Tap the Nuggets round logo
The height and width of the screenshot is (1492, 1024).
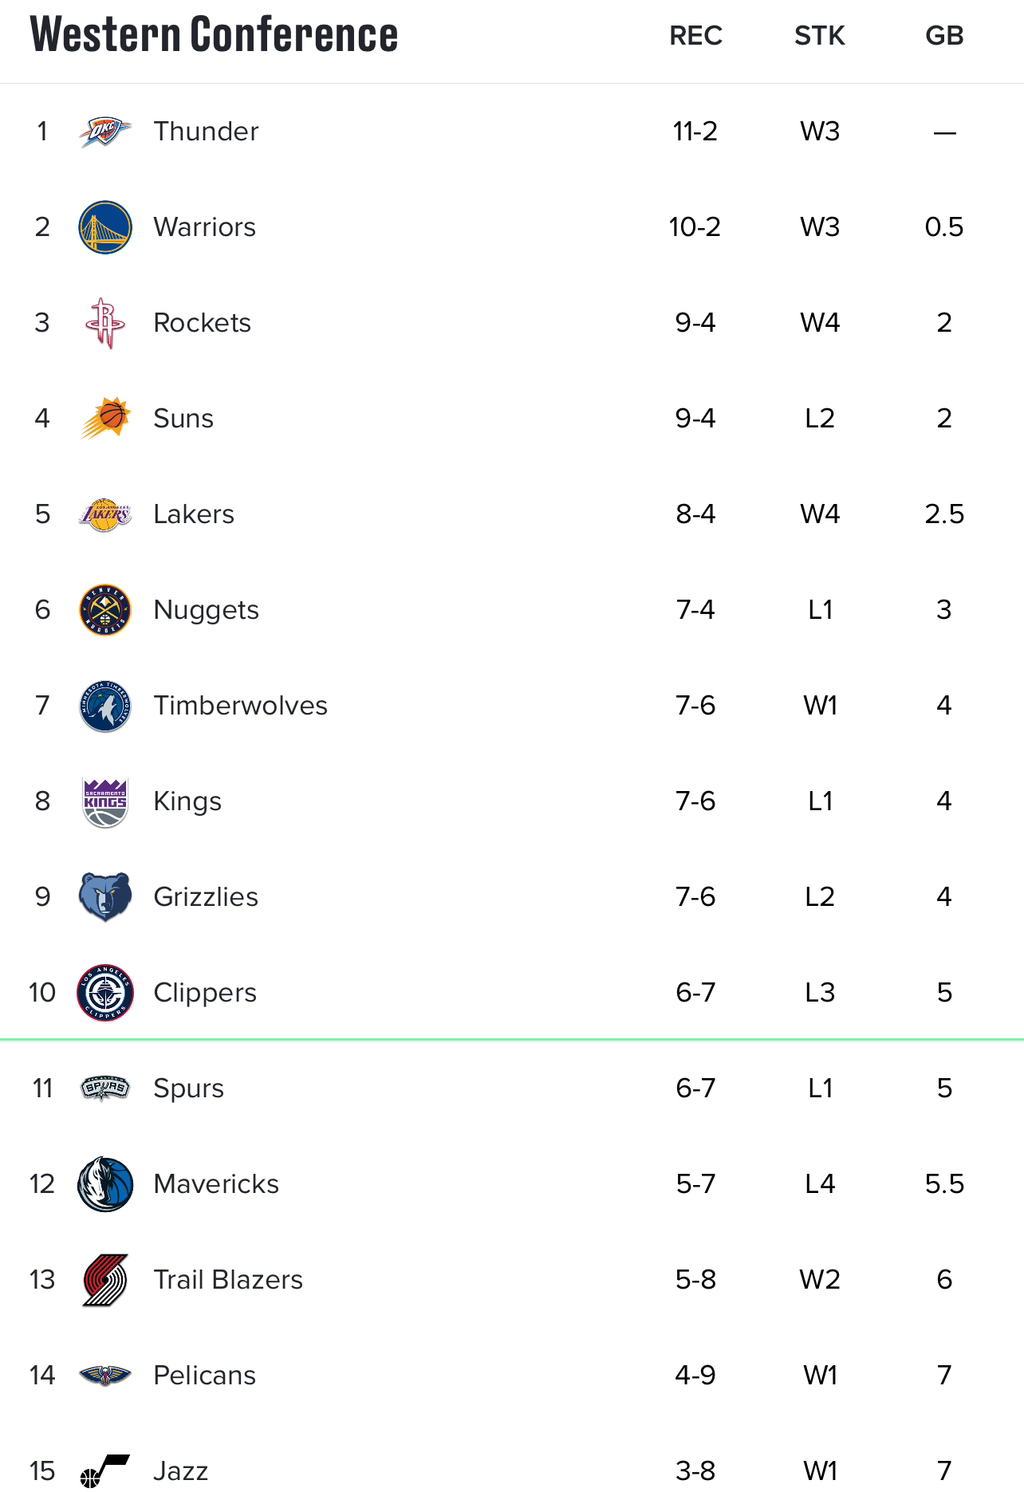[105, 610]
